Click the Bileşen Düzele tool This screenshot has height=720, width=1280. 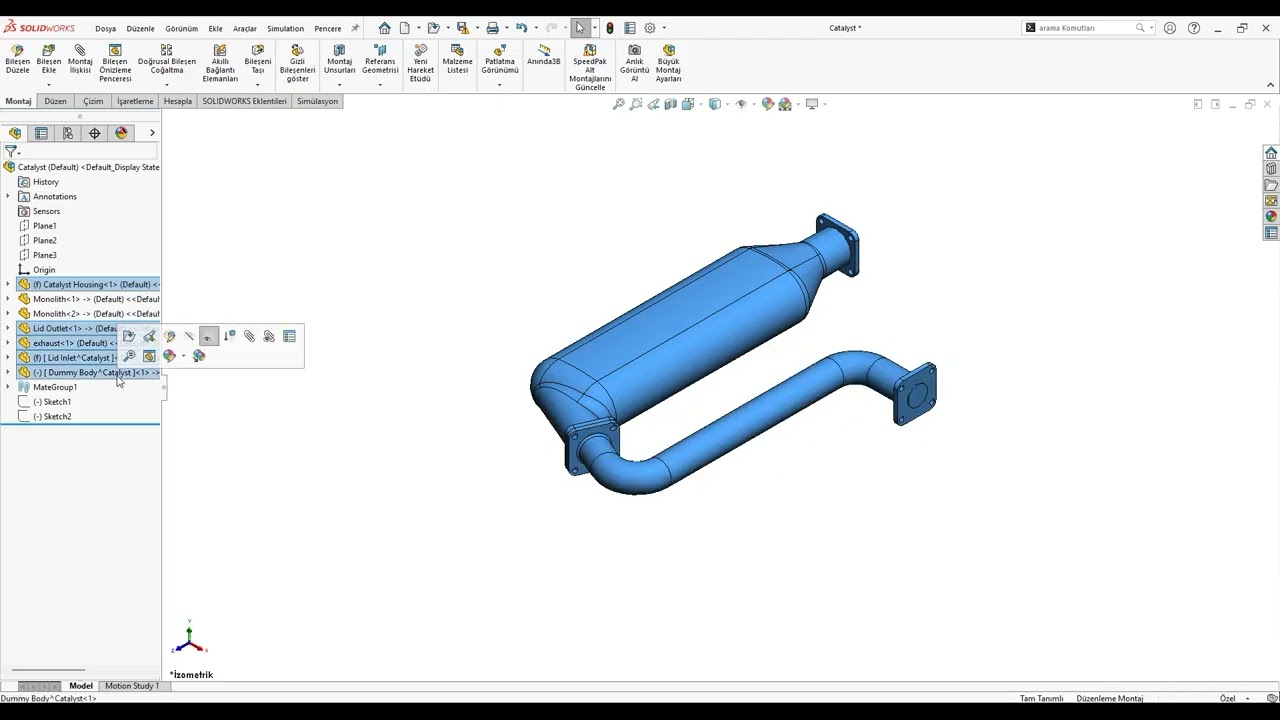17,59
